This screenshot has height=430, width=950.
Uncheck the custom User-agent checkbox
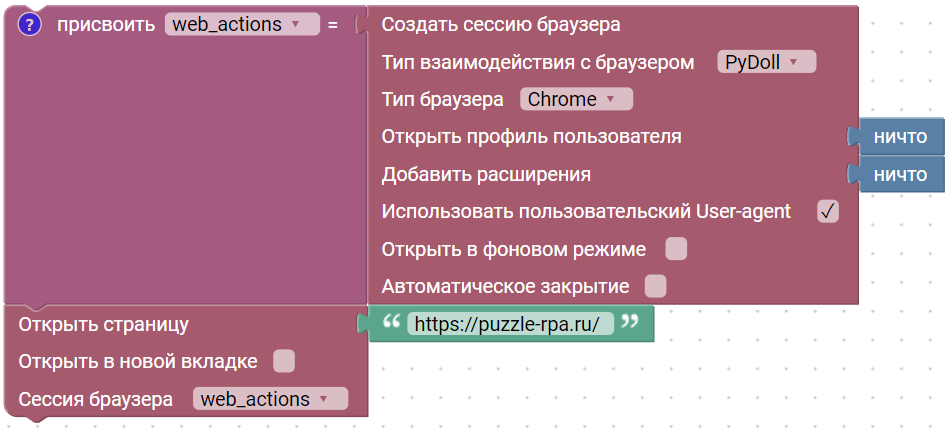coord(827,211)
